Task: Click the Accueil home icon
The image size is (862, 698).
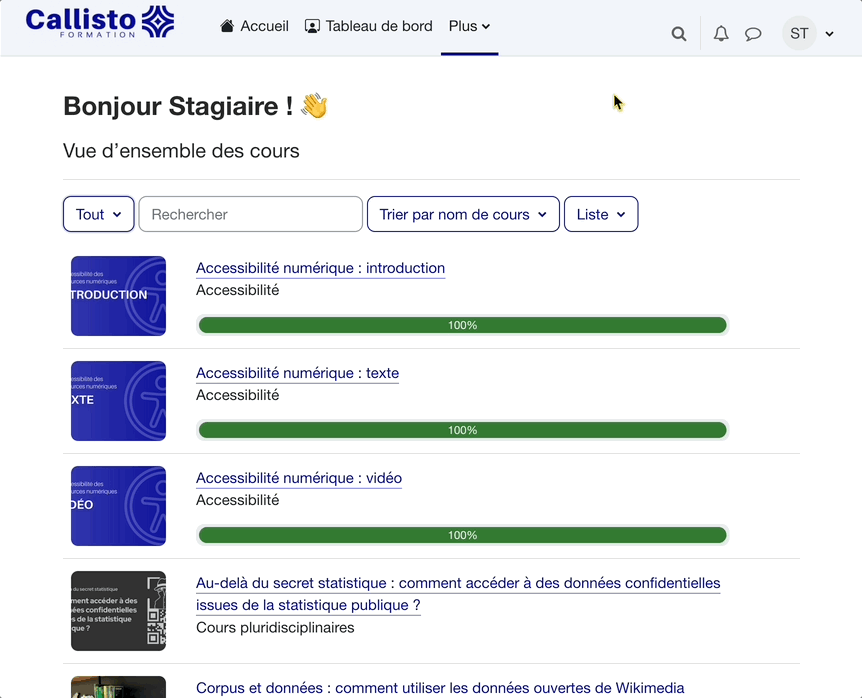Action: [228, 26]
